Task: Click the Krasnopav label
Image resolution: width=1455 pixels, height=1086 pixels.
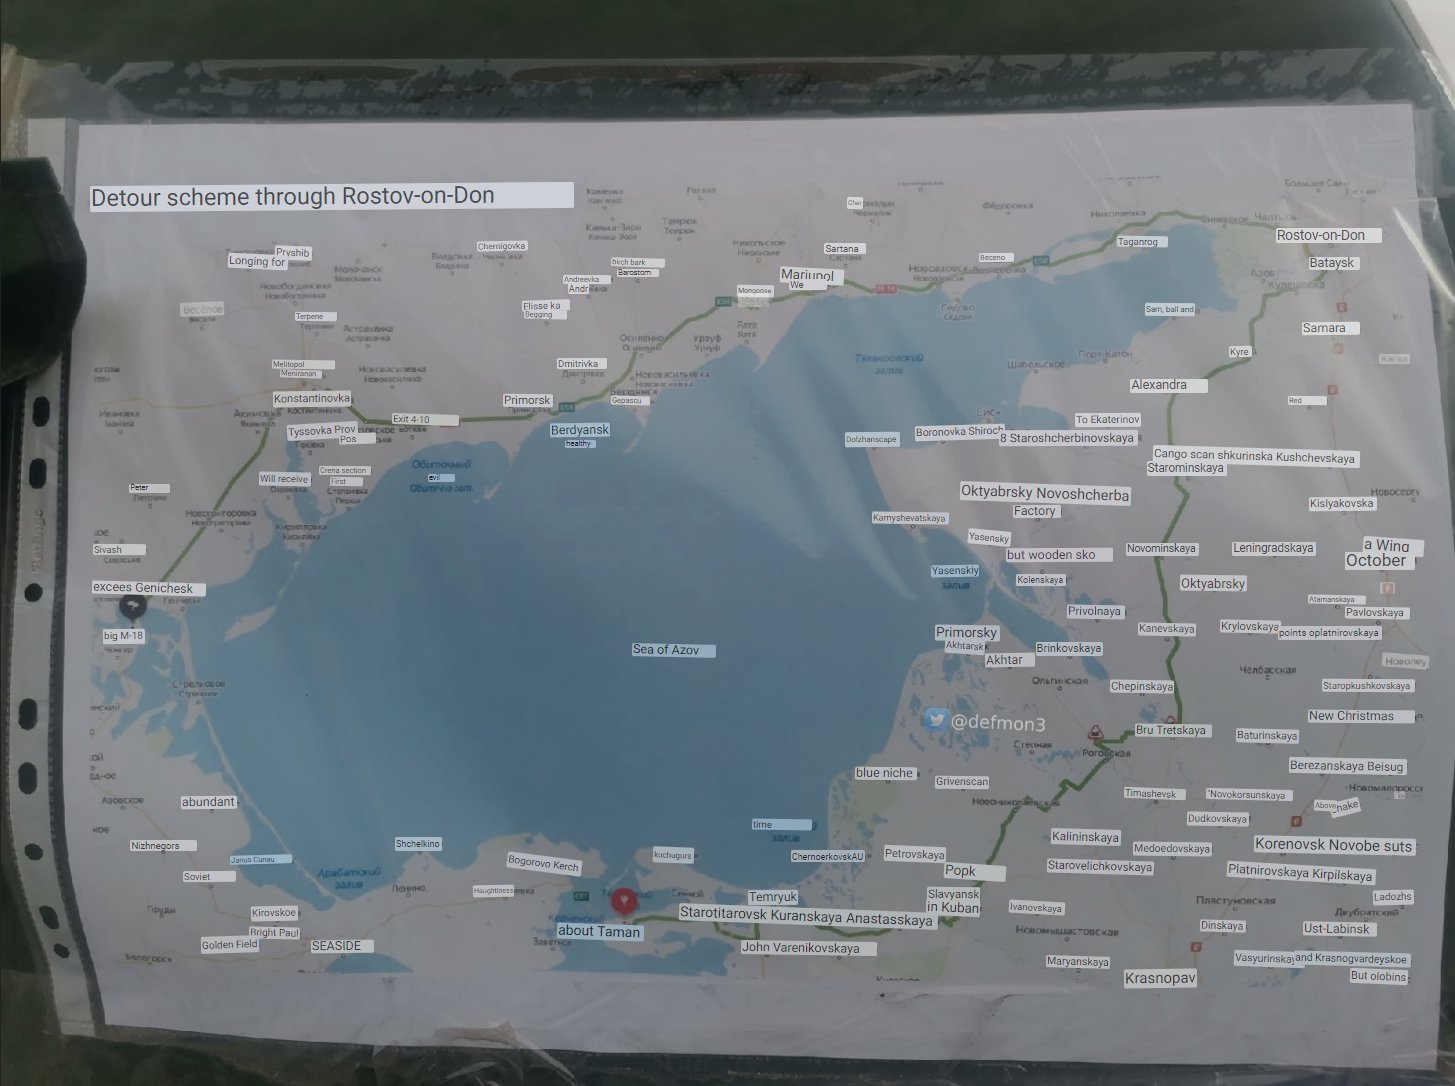Action: [x=1160, y=978]
